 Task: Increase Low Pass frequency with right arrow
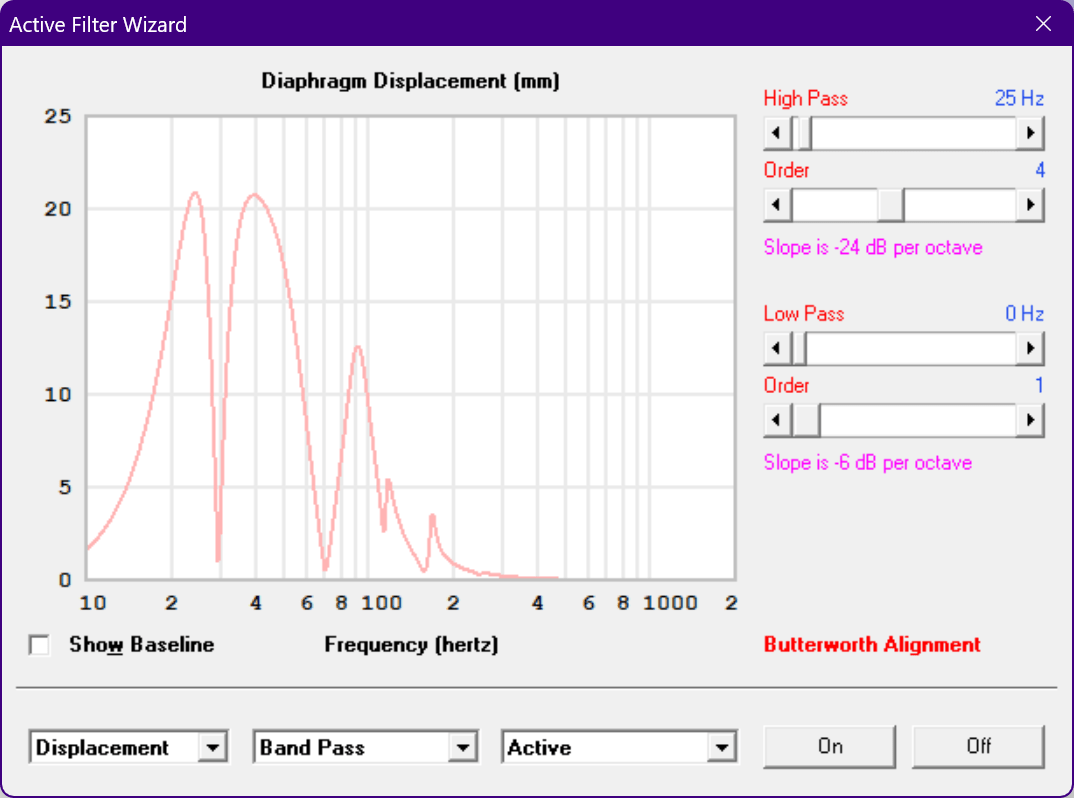coord(1030,349)
